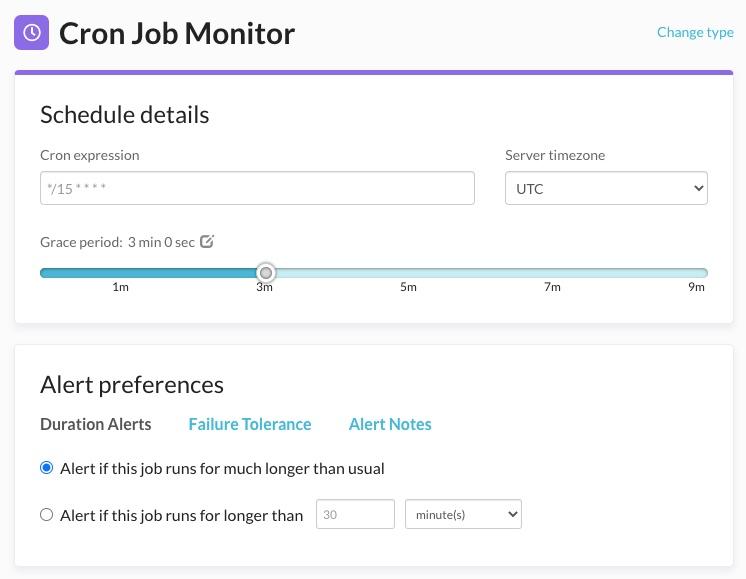Set grace period slider to 5m mark
The height and width of the screenshot is (579, 746).
[408, 273]
